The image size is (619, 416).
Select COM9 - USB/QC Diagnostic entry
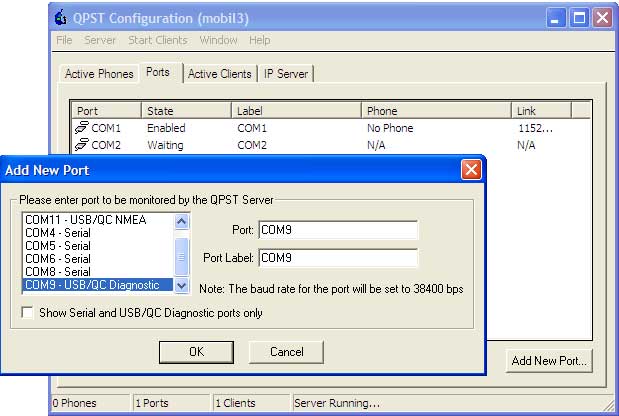tap(98, 285)
